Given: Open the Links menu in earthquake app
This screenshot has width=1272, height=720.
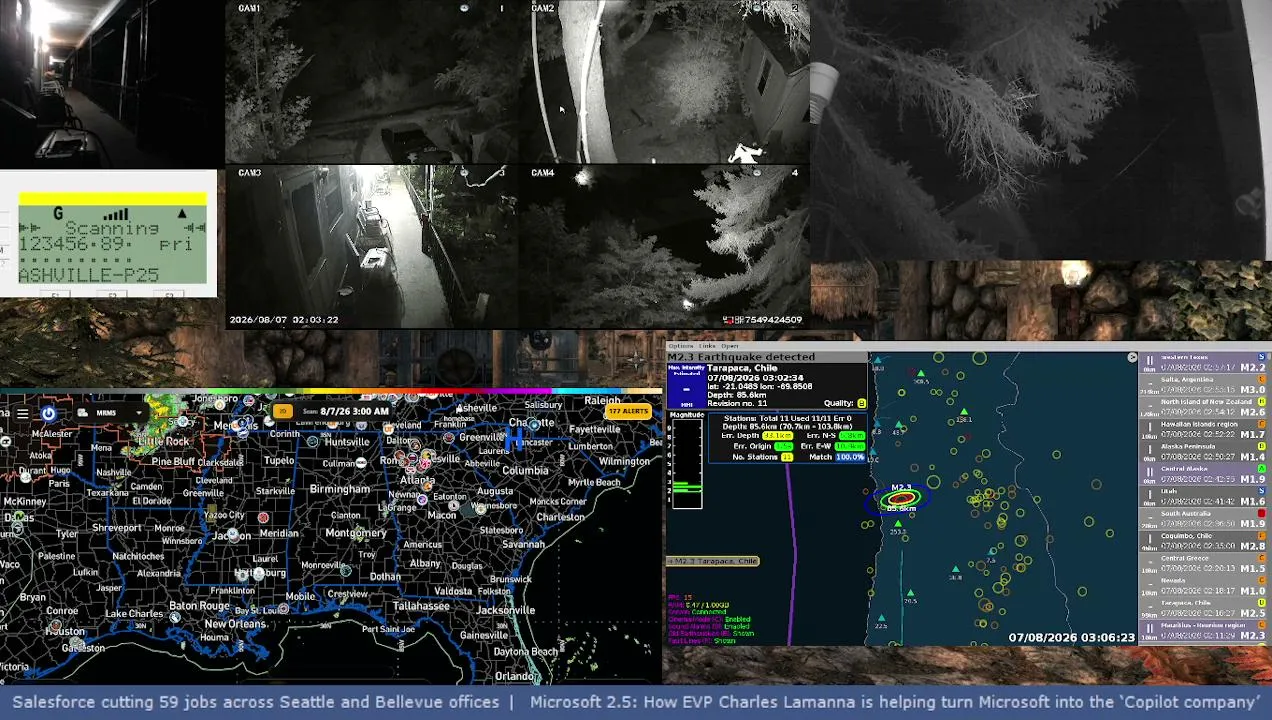Looking at the screenshot, I should [707, 346].
